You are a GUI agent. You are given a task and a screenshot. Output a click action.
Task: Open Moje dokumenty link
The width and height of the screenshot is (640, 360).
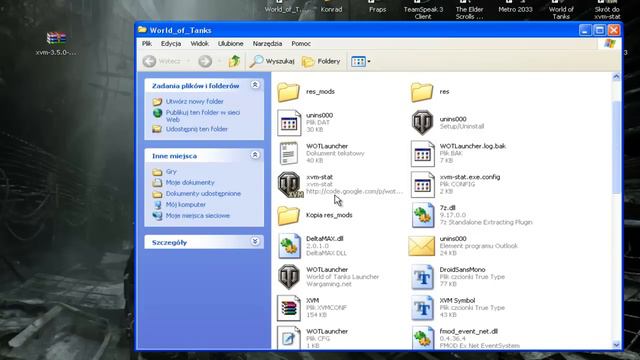tap(190, 182)
